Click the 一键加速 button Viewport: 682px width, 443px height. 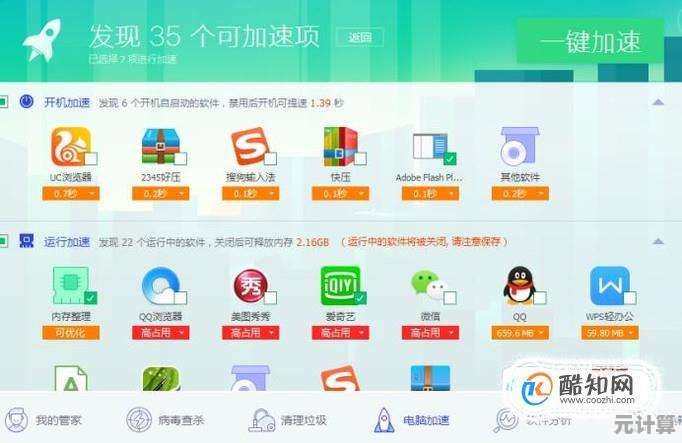click(590, 41)
